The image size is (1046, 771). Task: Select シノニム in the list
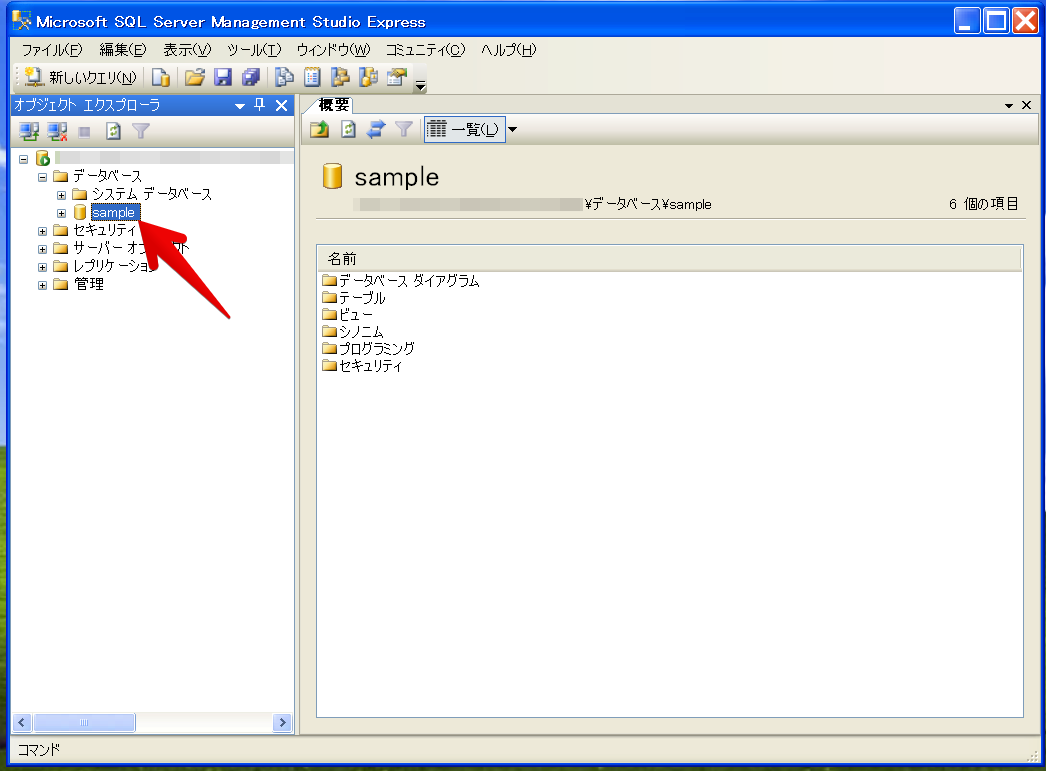[x=353, y=331]
